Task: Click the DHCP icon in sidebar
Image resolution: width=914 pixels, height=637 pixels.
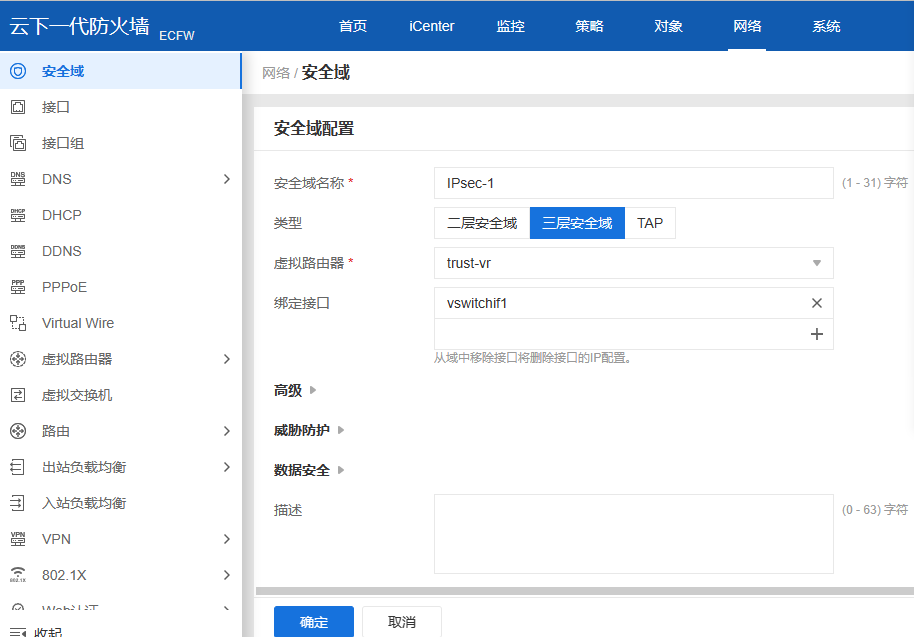Action: [x=18, y=215]
